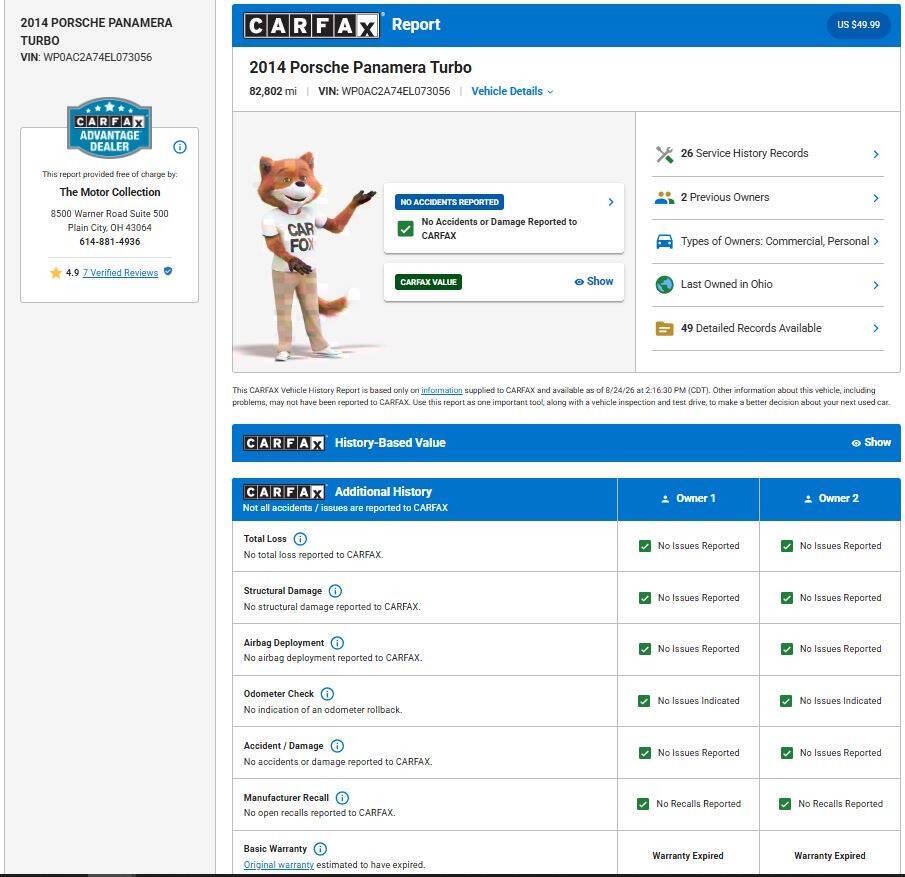This screenshot has height=877, width=905.
Task: Click Owner 1 Structural Damage checkmark
Action: [x=645, y=598]
